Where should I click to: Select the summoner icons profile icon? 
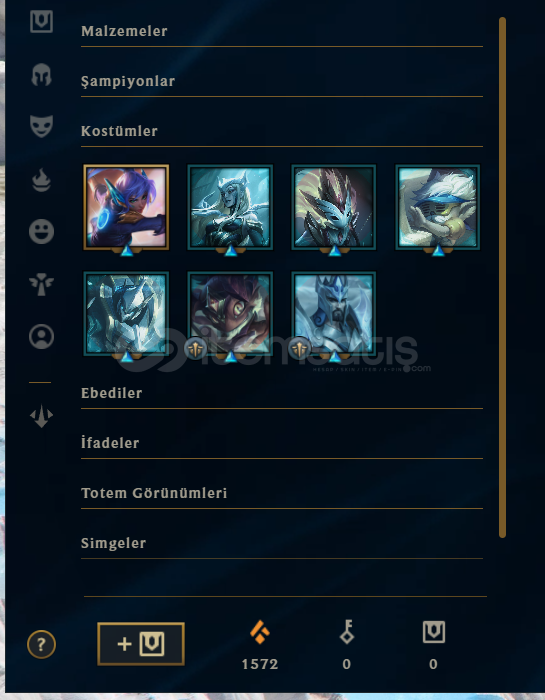(42, 336)
